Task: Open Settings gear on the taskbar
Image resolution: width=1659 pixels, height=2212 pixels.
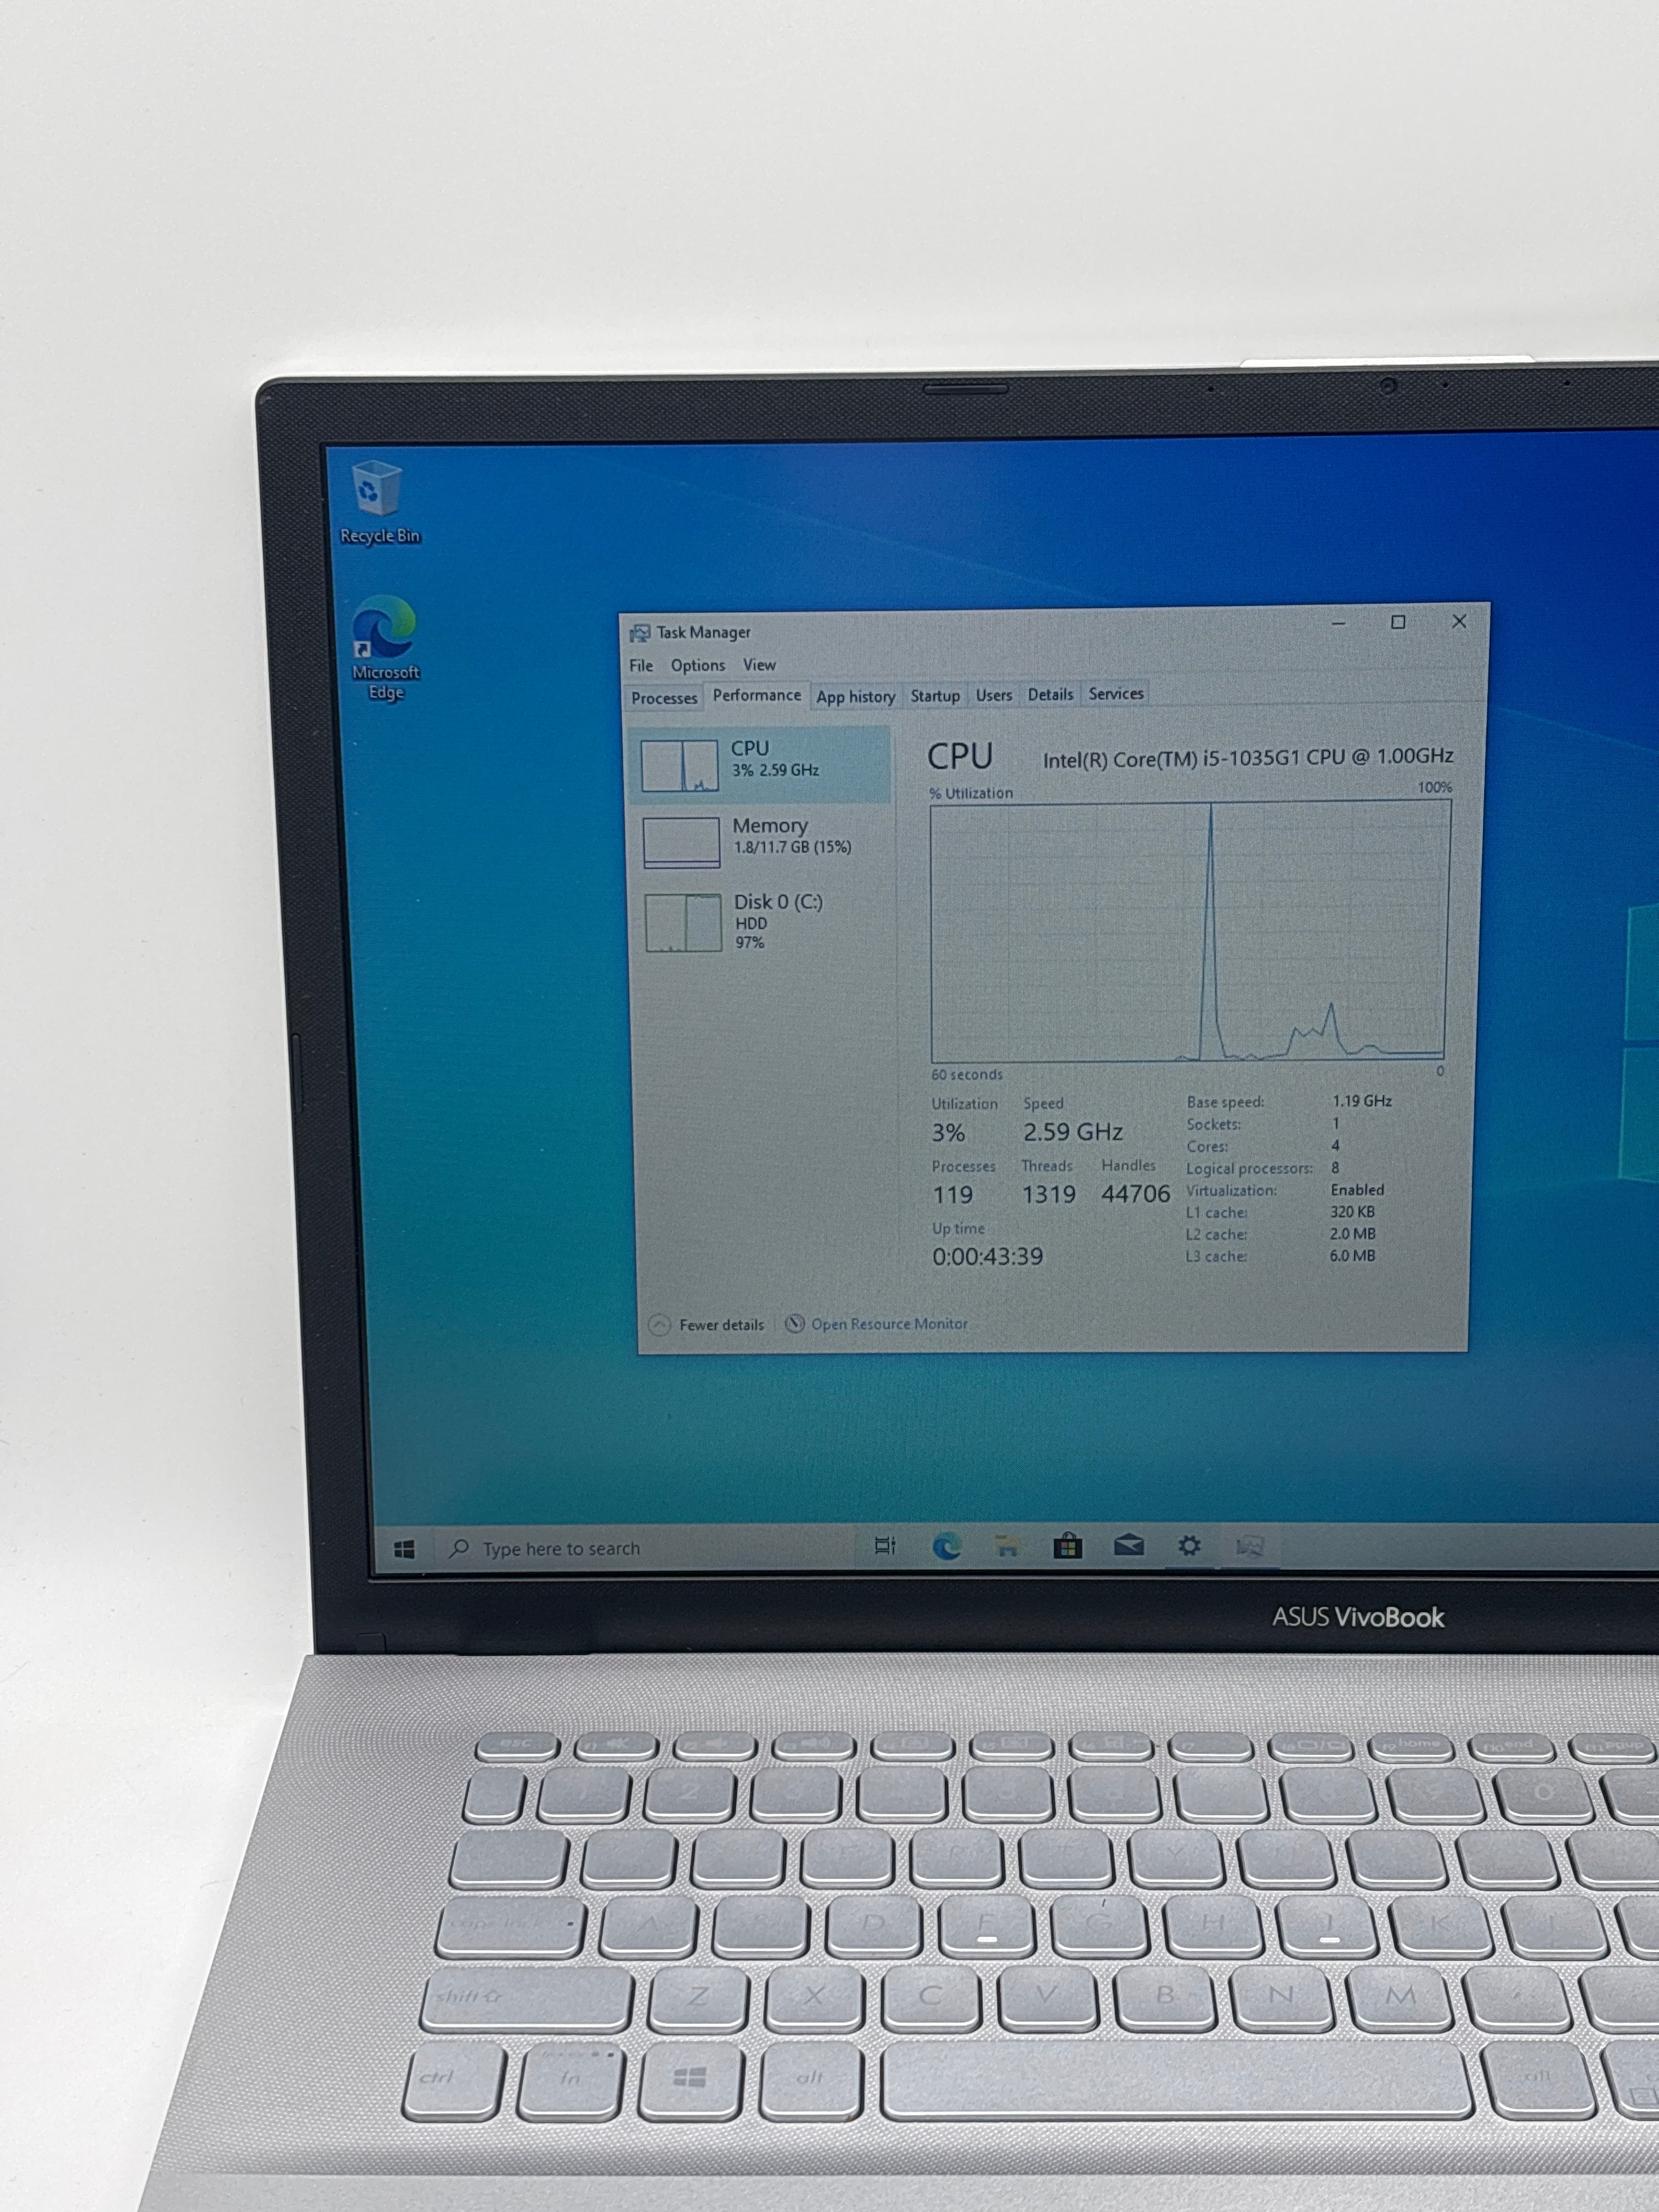Action: click(x=1188, y=1546)
